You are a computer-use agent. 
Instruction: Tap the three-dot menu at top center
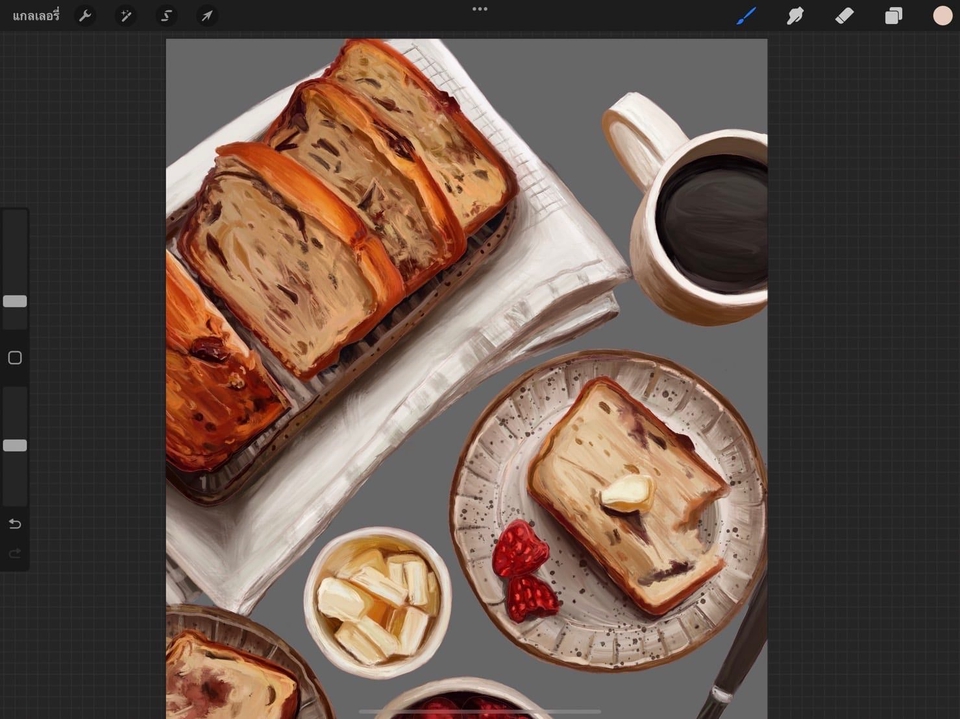(480, 9)
